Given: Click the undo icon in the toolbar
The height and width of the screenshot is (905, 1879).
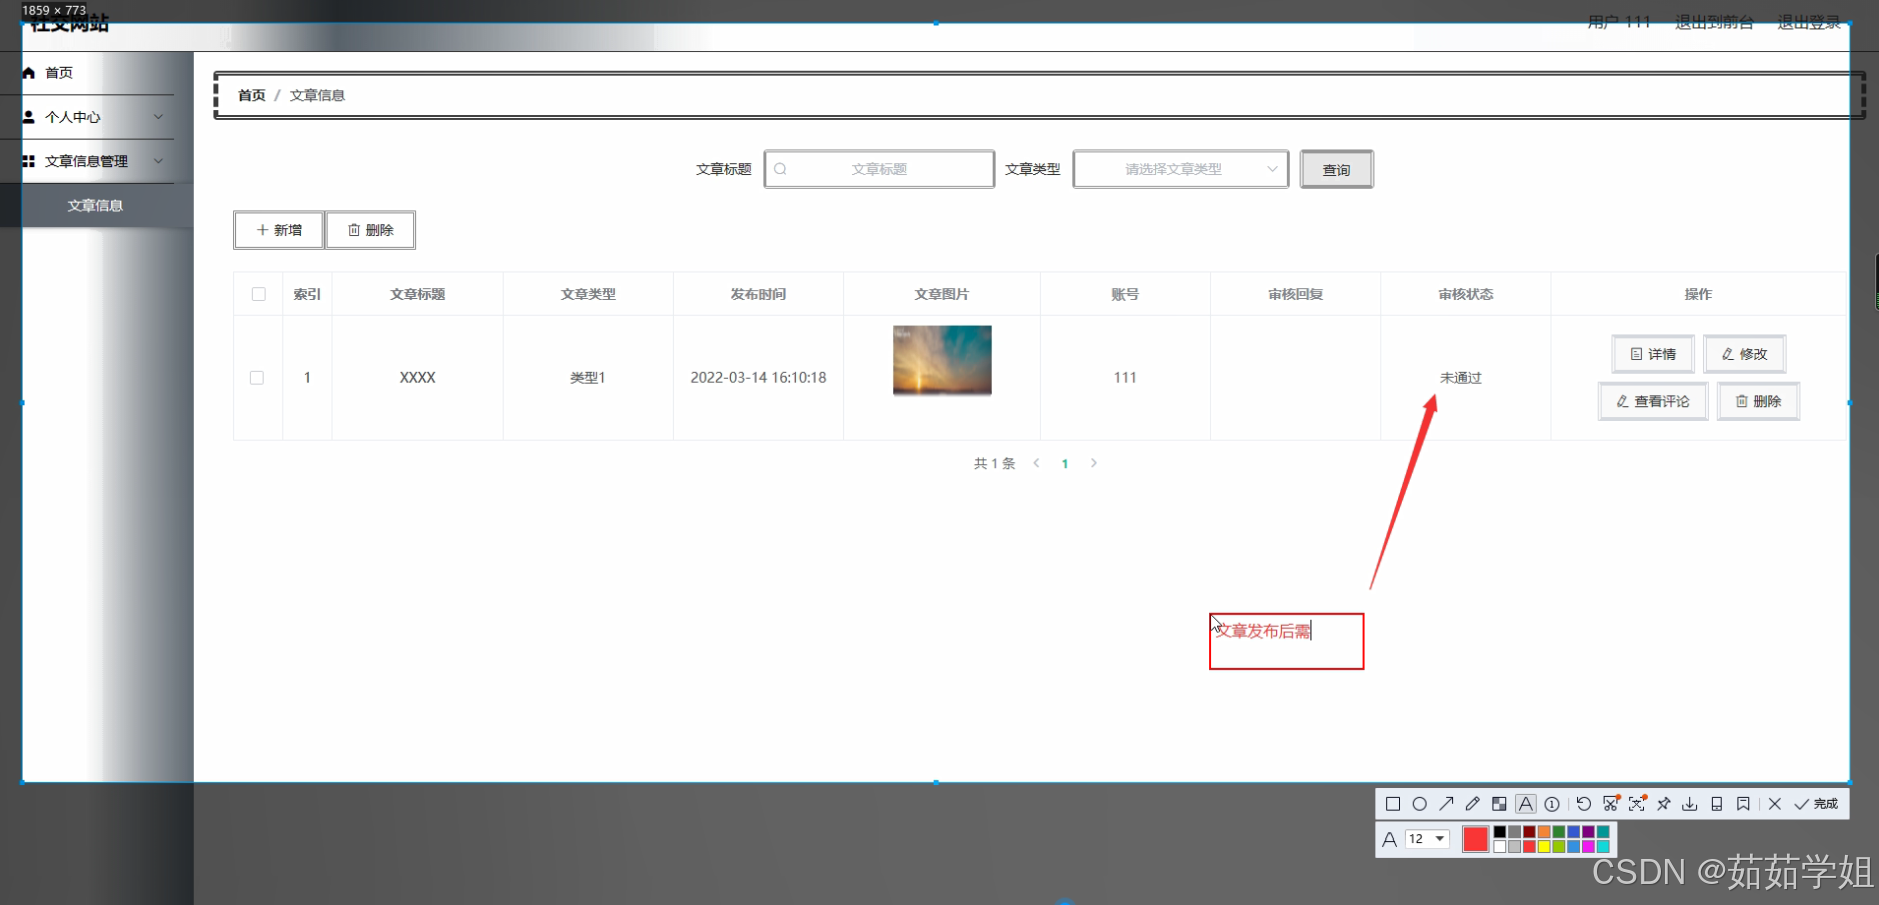Looking at the screenshot, I should point(1584,804).
